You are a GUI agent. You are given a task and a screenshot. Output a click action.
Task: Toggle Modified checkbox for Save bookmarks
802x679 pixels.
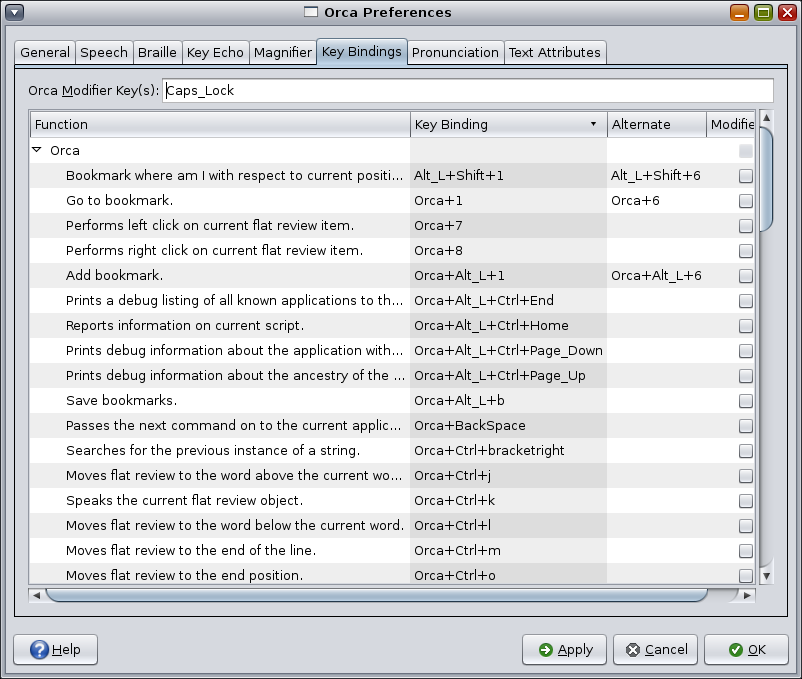coord(746,401)
